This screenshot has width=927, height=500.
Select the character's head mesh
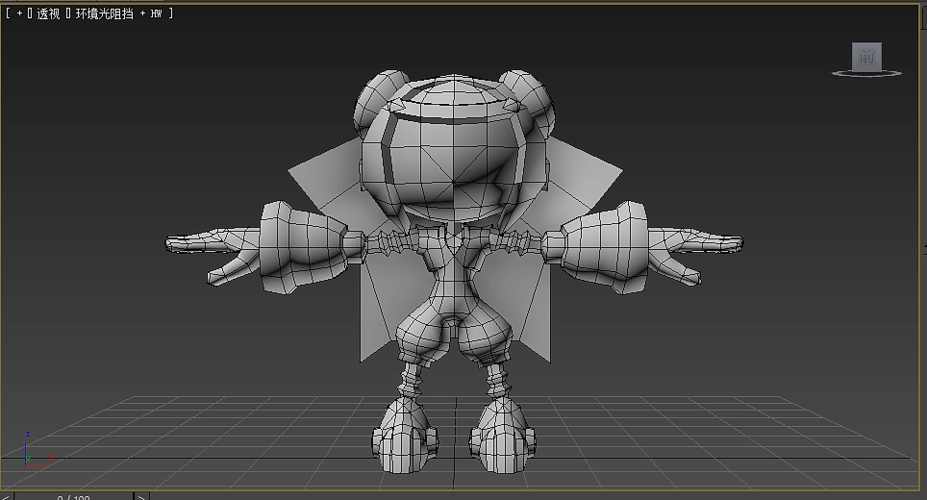tap(454, 148)
